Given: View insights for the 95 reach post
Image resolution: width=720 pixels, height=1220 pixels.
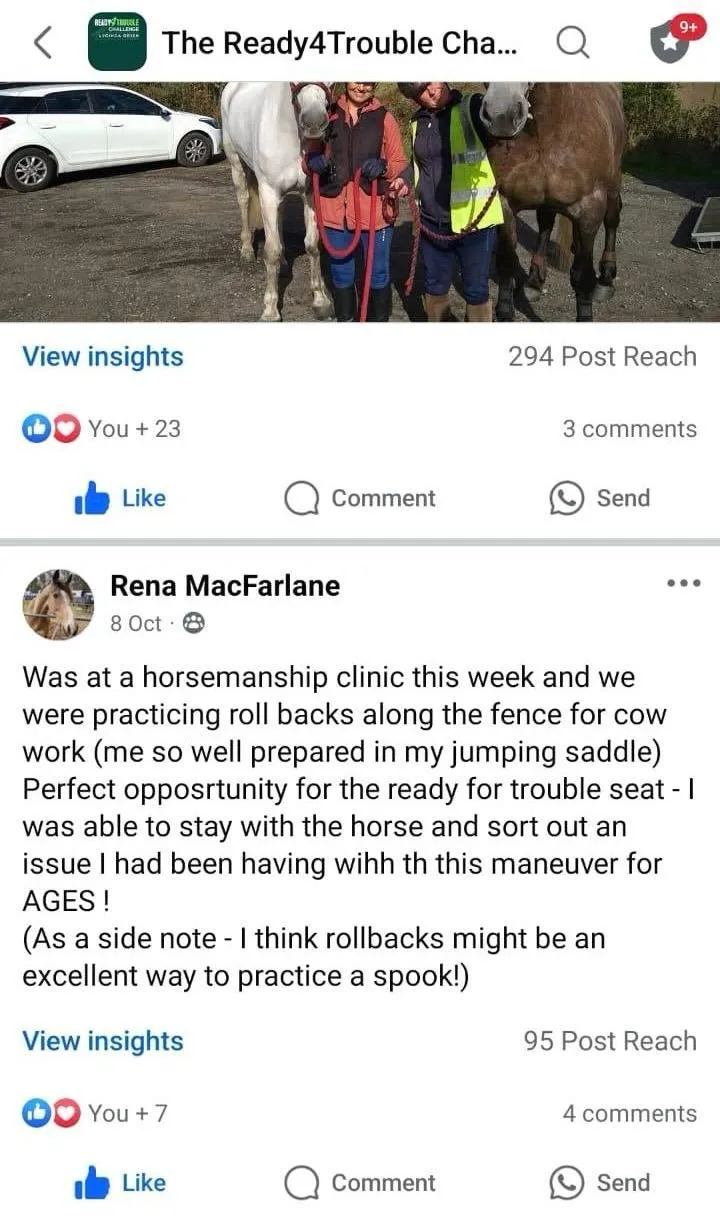Looking at the screenshot, I should click(103, 1041).
